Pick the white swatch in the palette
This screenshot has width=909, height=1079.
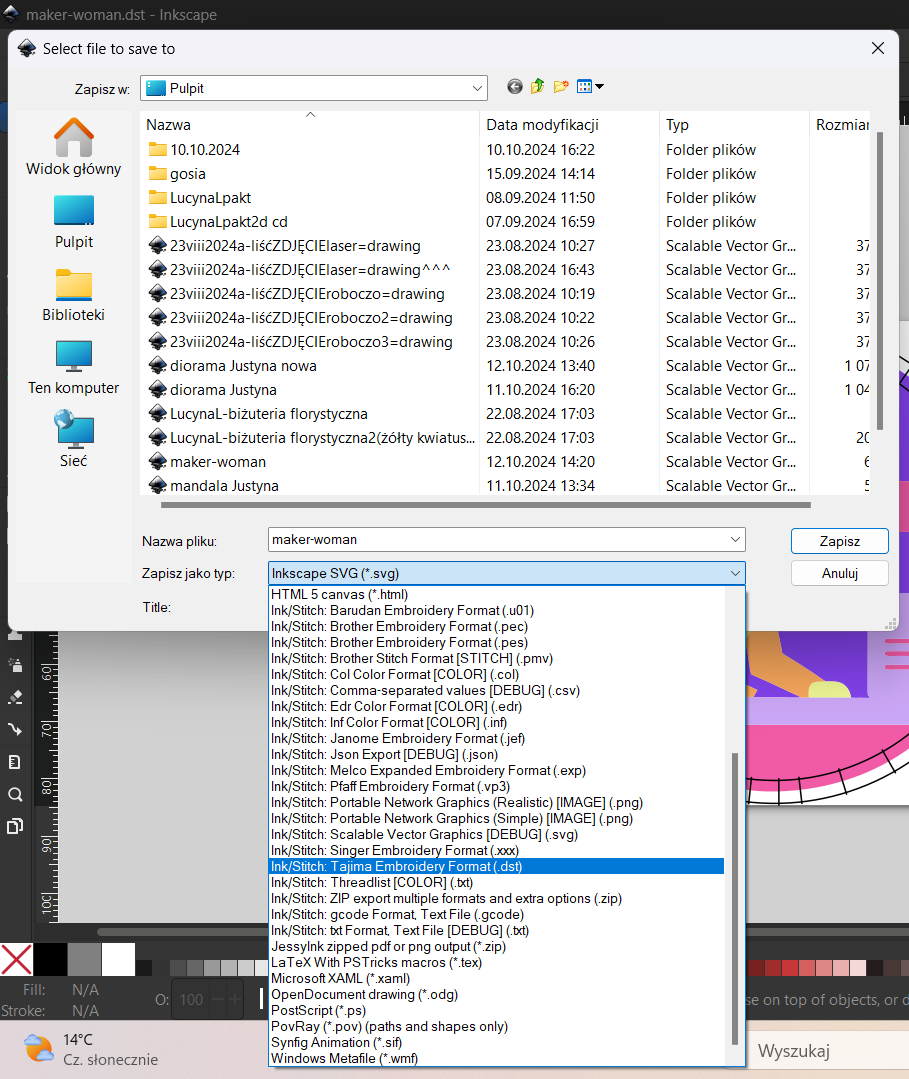click(118, 959)
